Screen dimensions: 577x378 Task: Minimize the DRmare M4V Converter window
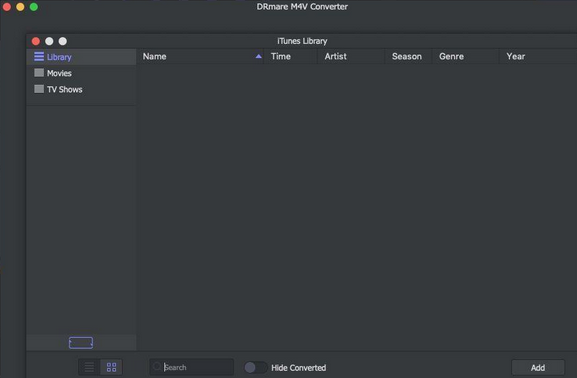[20, 7]
